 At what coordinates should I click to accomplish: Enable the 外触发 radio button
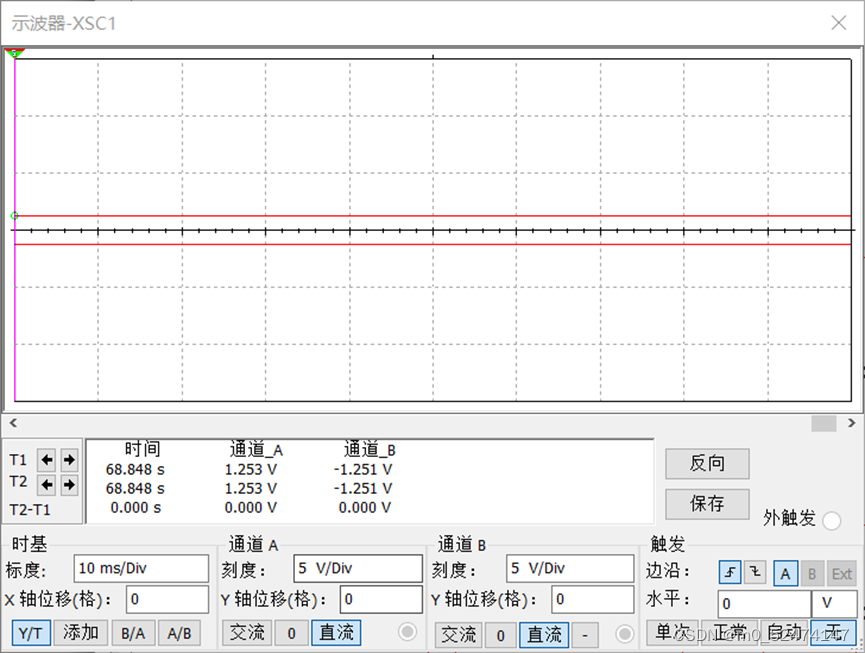point(831,520)
